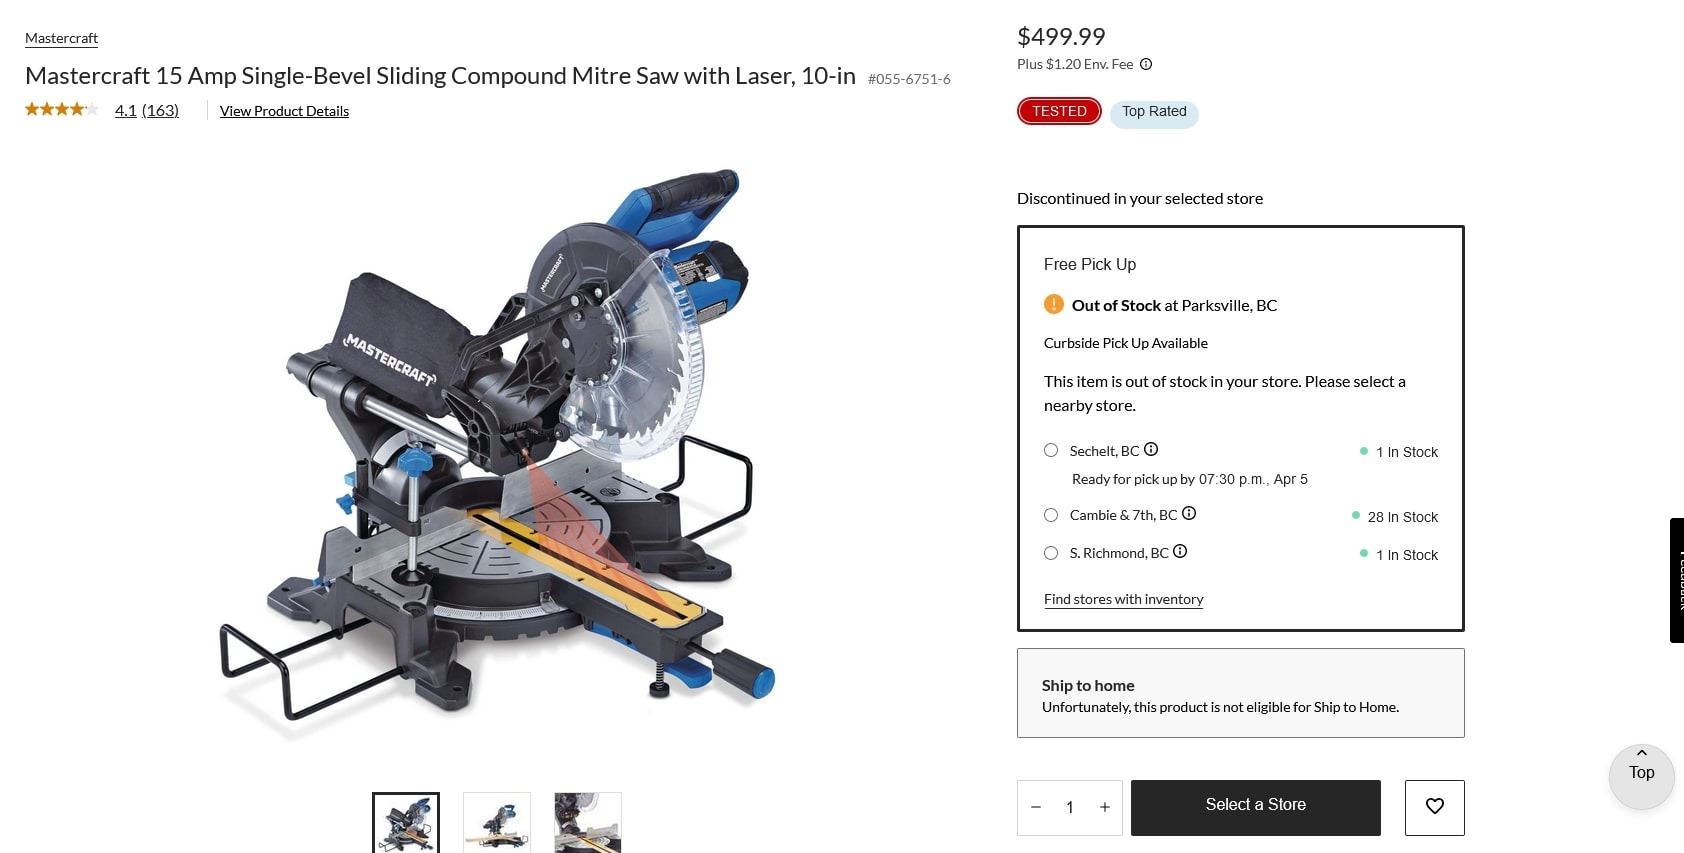Image resolution: width=1684 pixels, height=853 pixels.
Task: Open the 4.1 (163) reviews link
Action: point(147,110)
